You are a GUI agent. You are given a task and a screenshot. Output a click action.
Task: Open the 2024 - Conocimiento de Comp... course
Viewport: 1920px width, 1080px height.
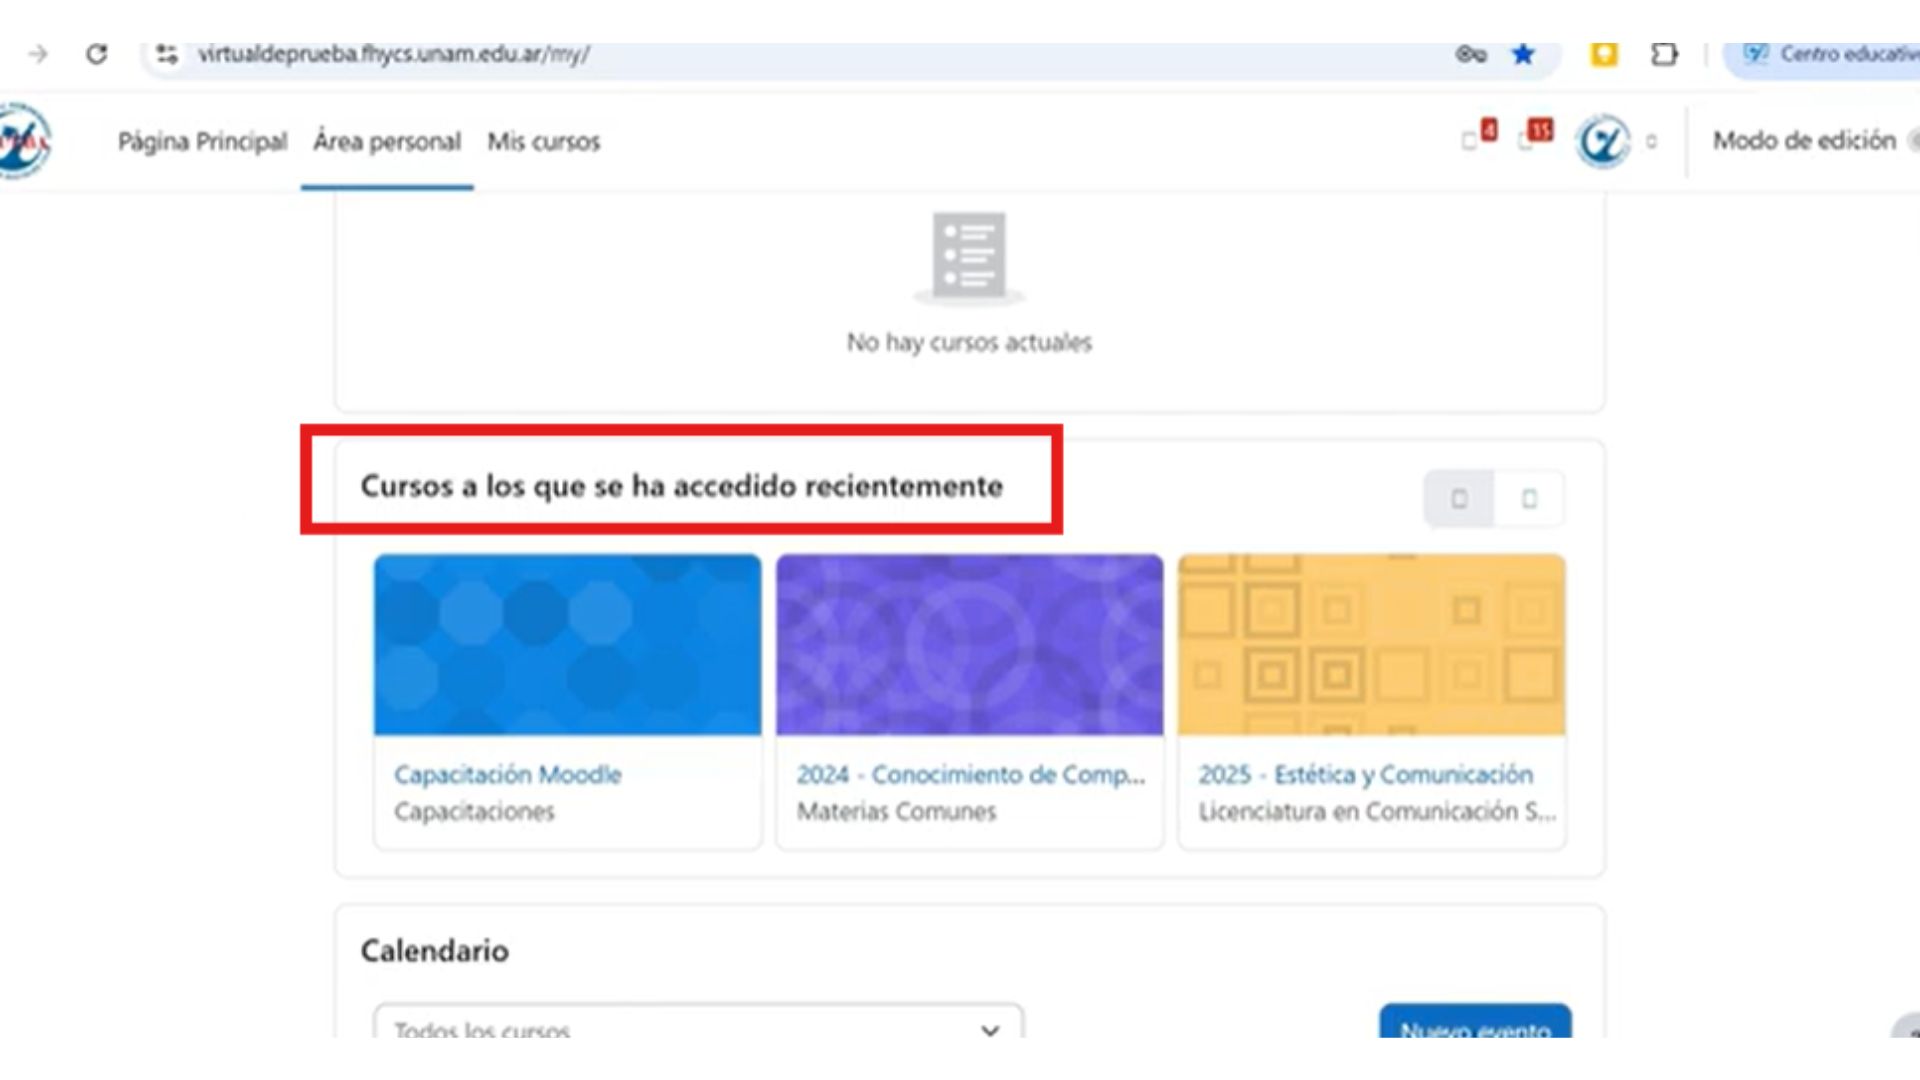[x=971, y=775]
